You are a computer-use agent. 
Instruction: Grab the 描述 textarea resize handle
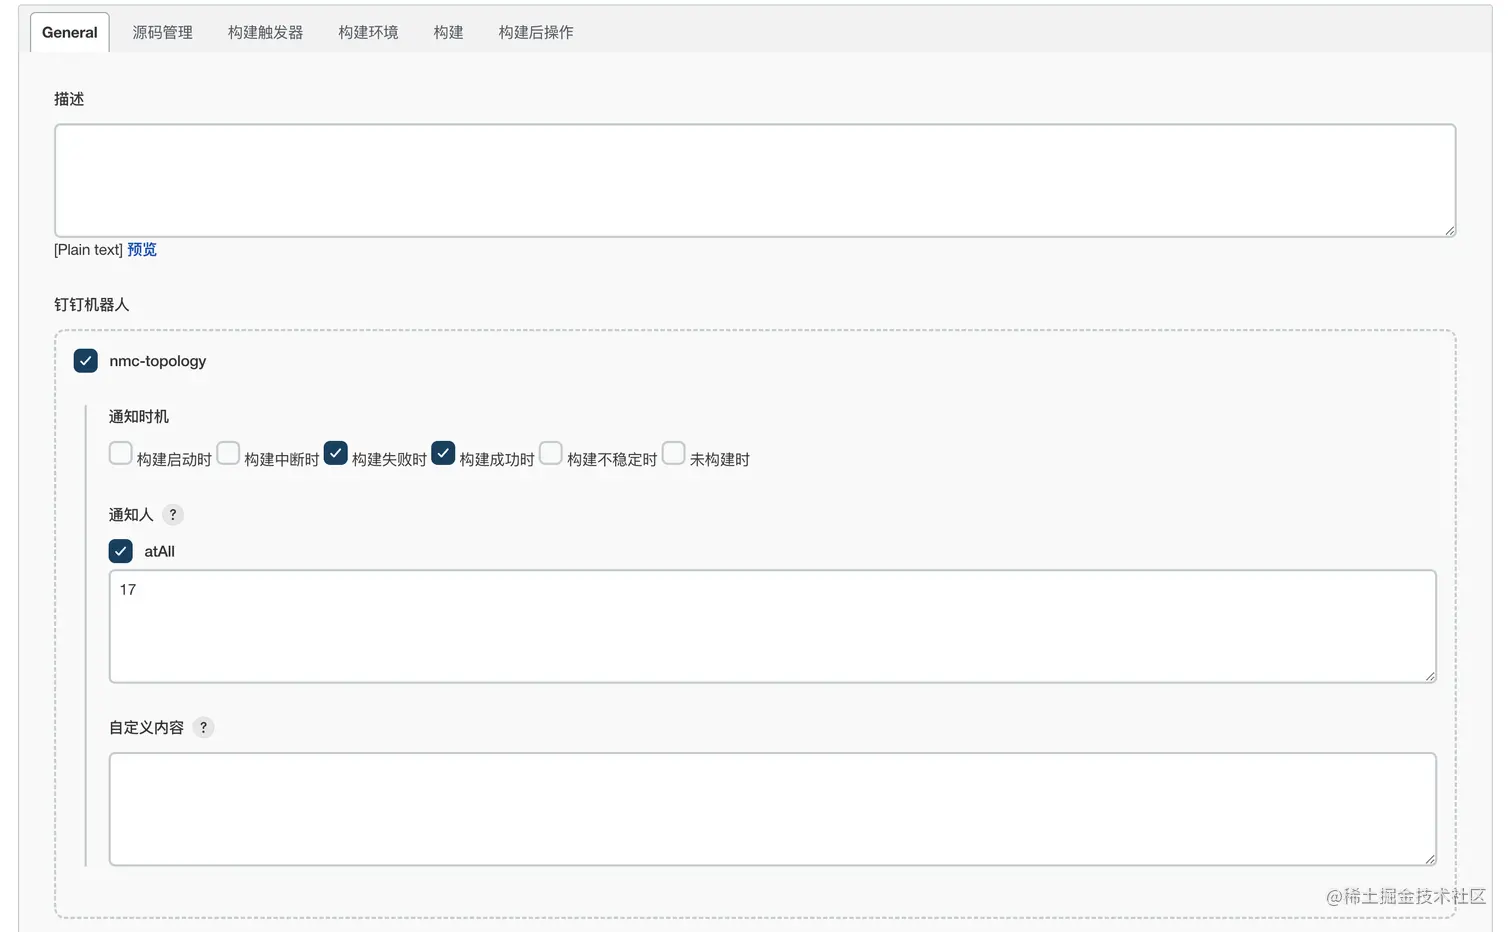tap(1449, 231)
